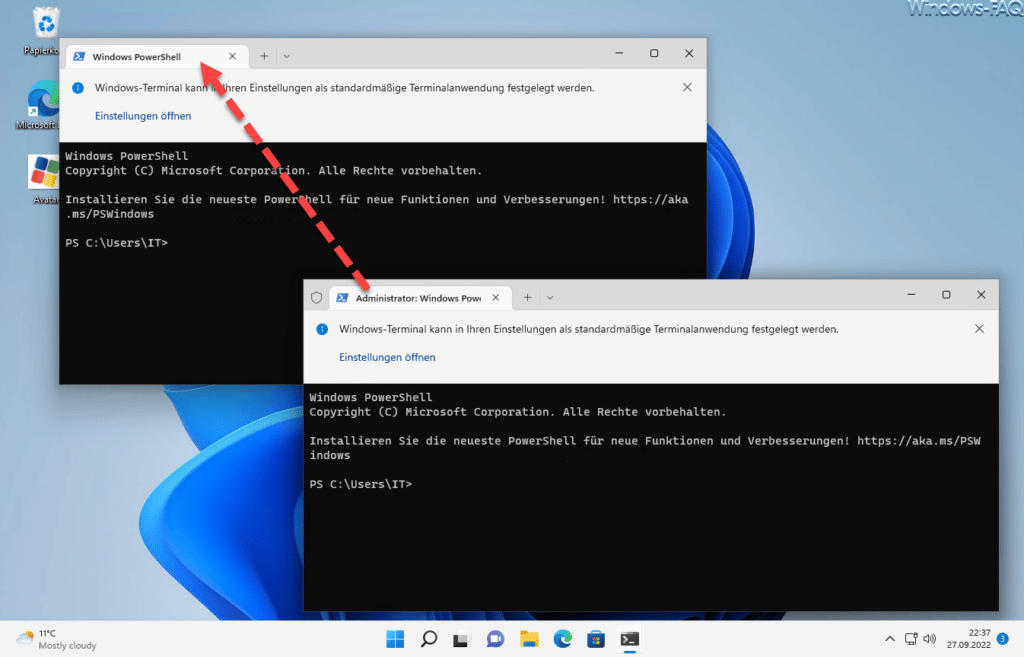Open the weather widget showing 11°C
1024x657 pixels.
coord(56,639)
